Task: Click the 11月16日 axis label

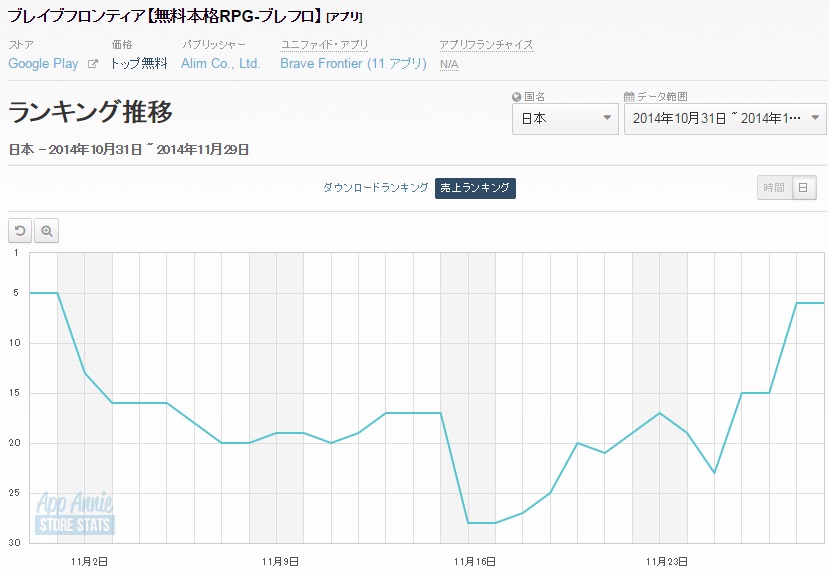Action: tap(475, 561)
